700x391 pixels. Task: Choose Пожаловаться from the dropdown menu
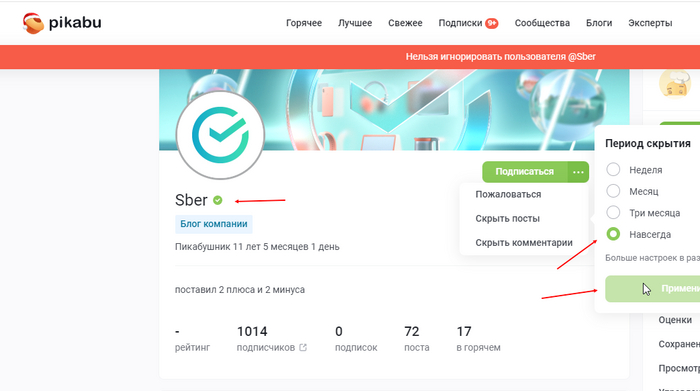[x=508, y=194]
